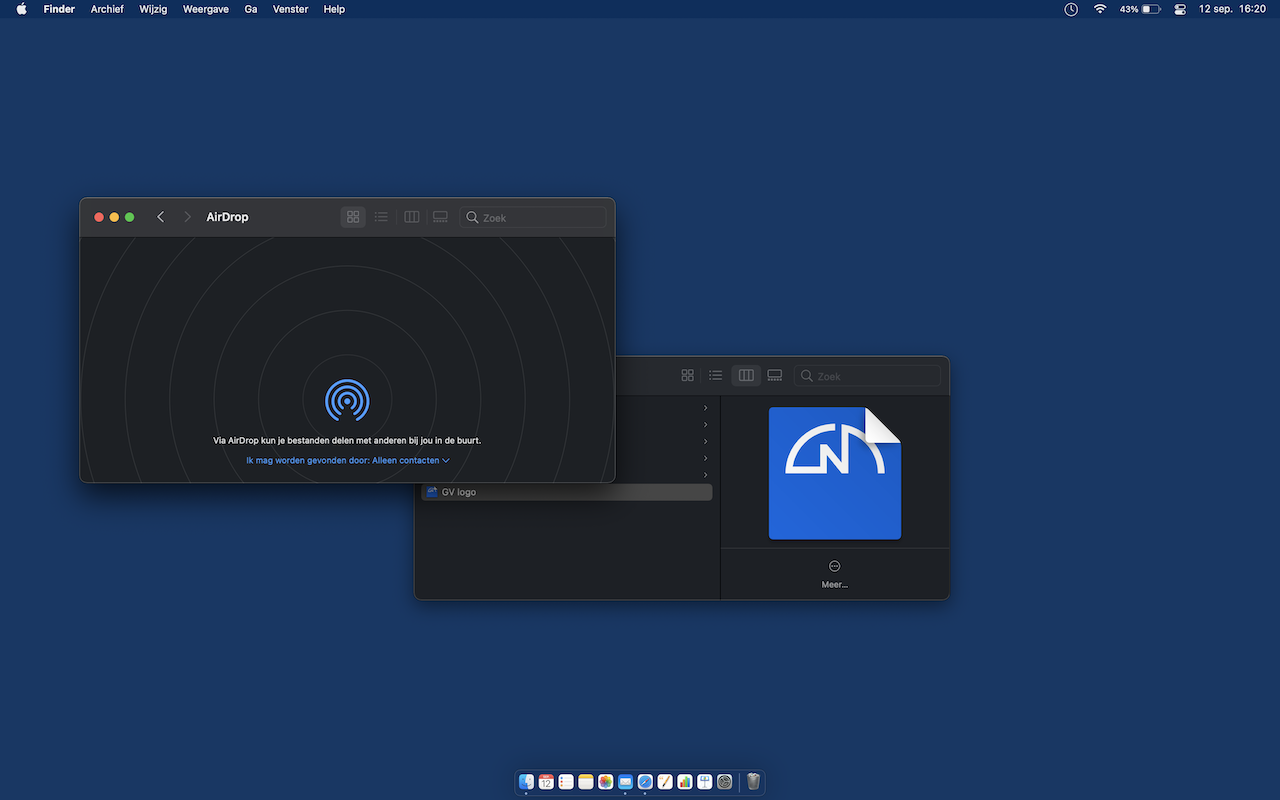Switch AirDrop window to gallery view
1280x800 pixels.
tap(440, 217)
